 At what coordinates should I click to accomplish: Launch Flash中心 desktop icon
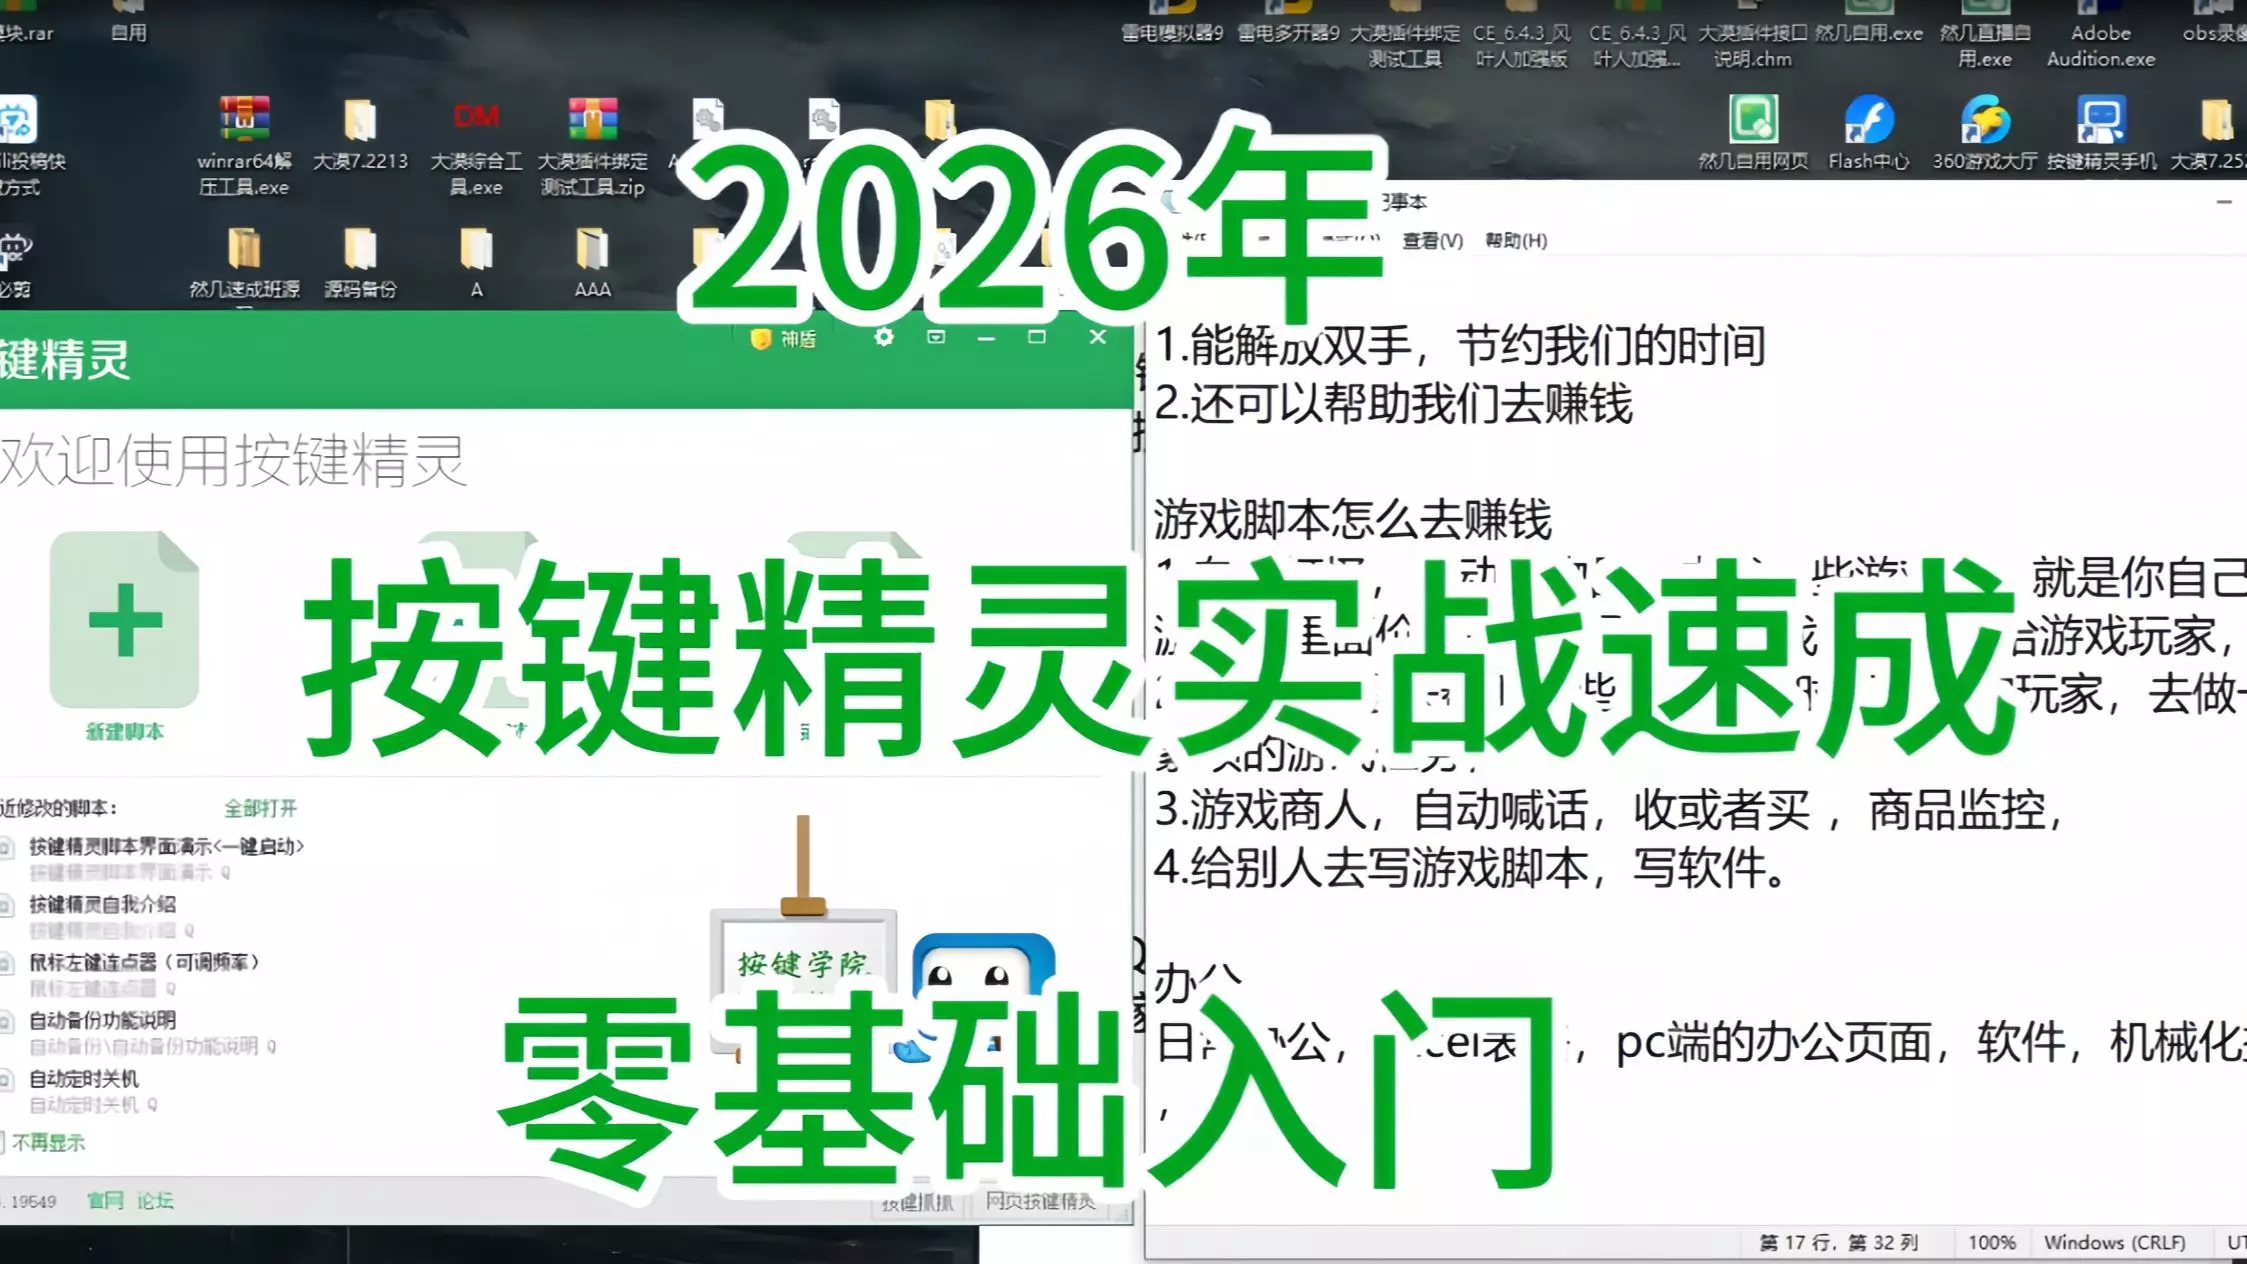coord(1869,133)
